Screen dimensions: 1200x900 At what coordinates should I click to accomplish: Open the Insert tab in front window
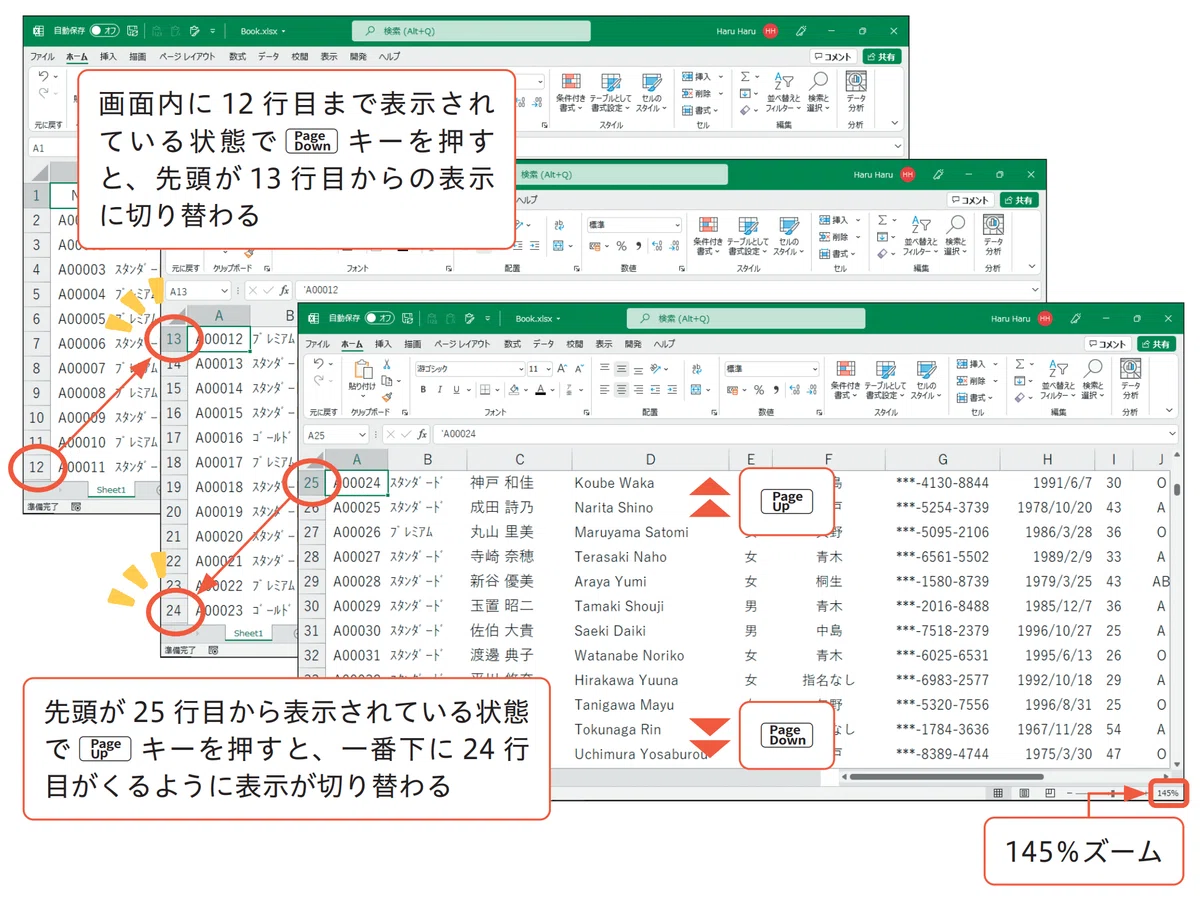tap(383, 344)
